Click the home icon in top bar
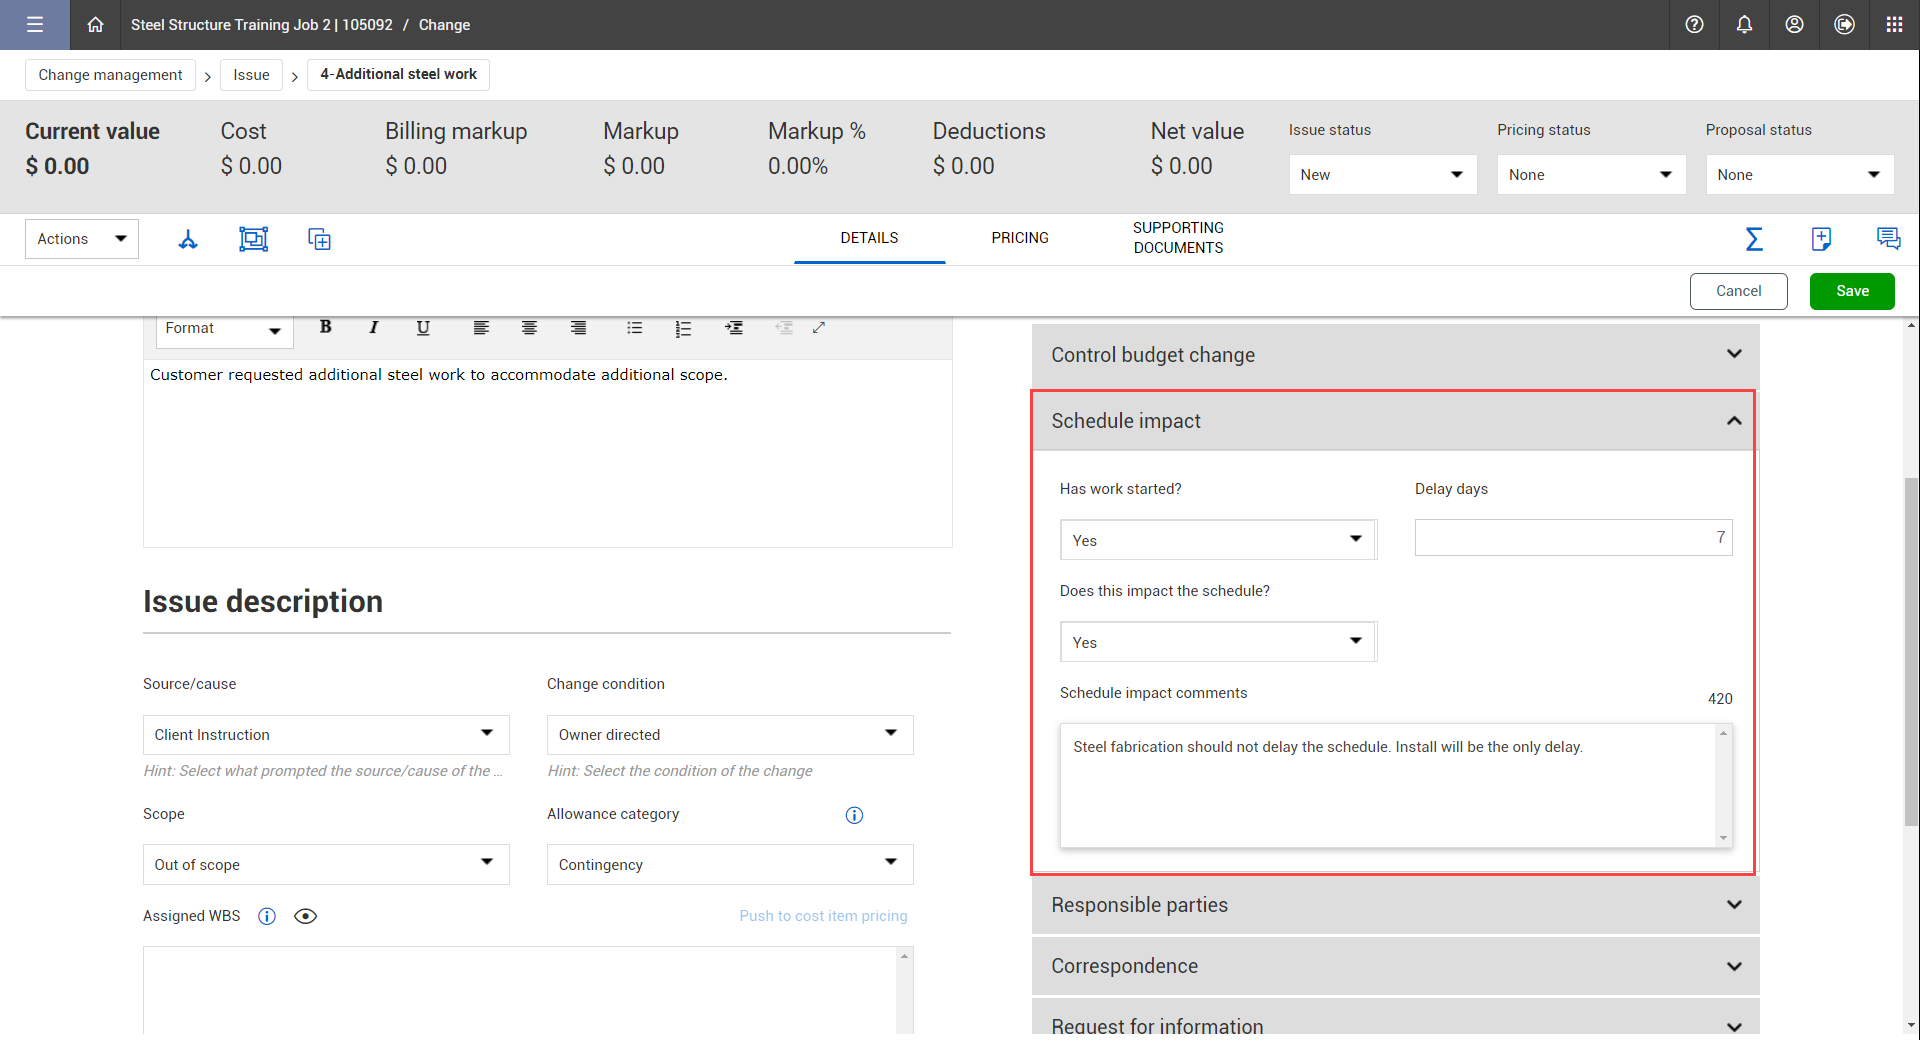This screenshot has width=1920, height=1040. point(95,25)
